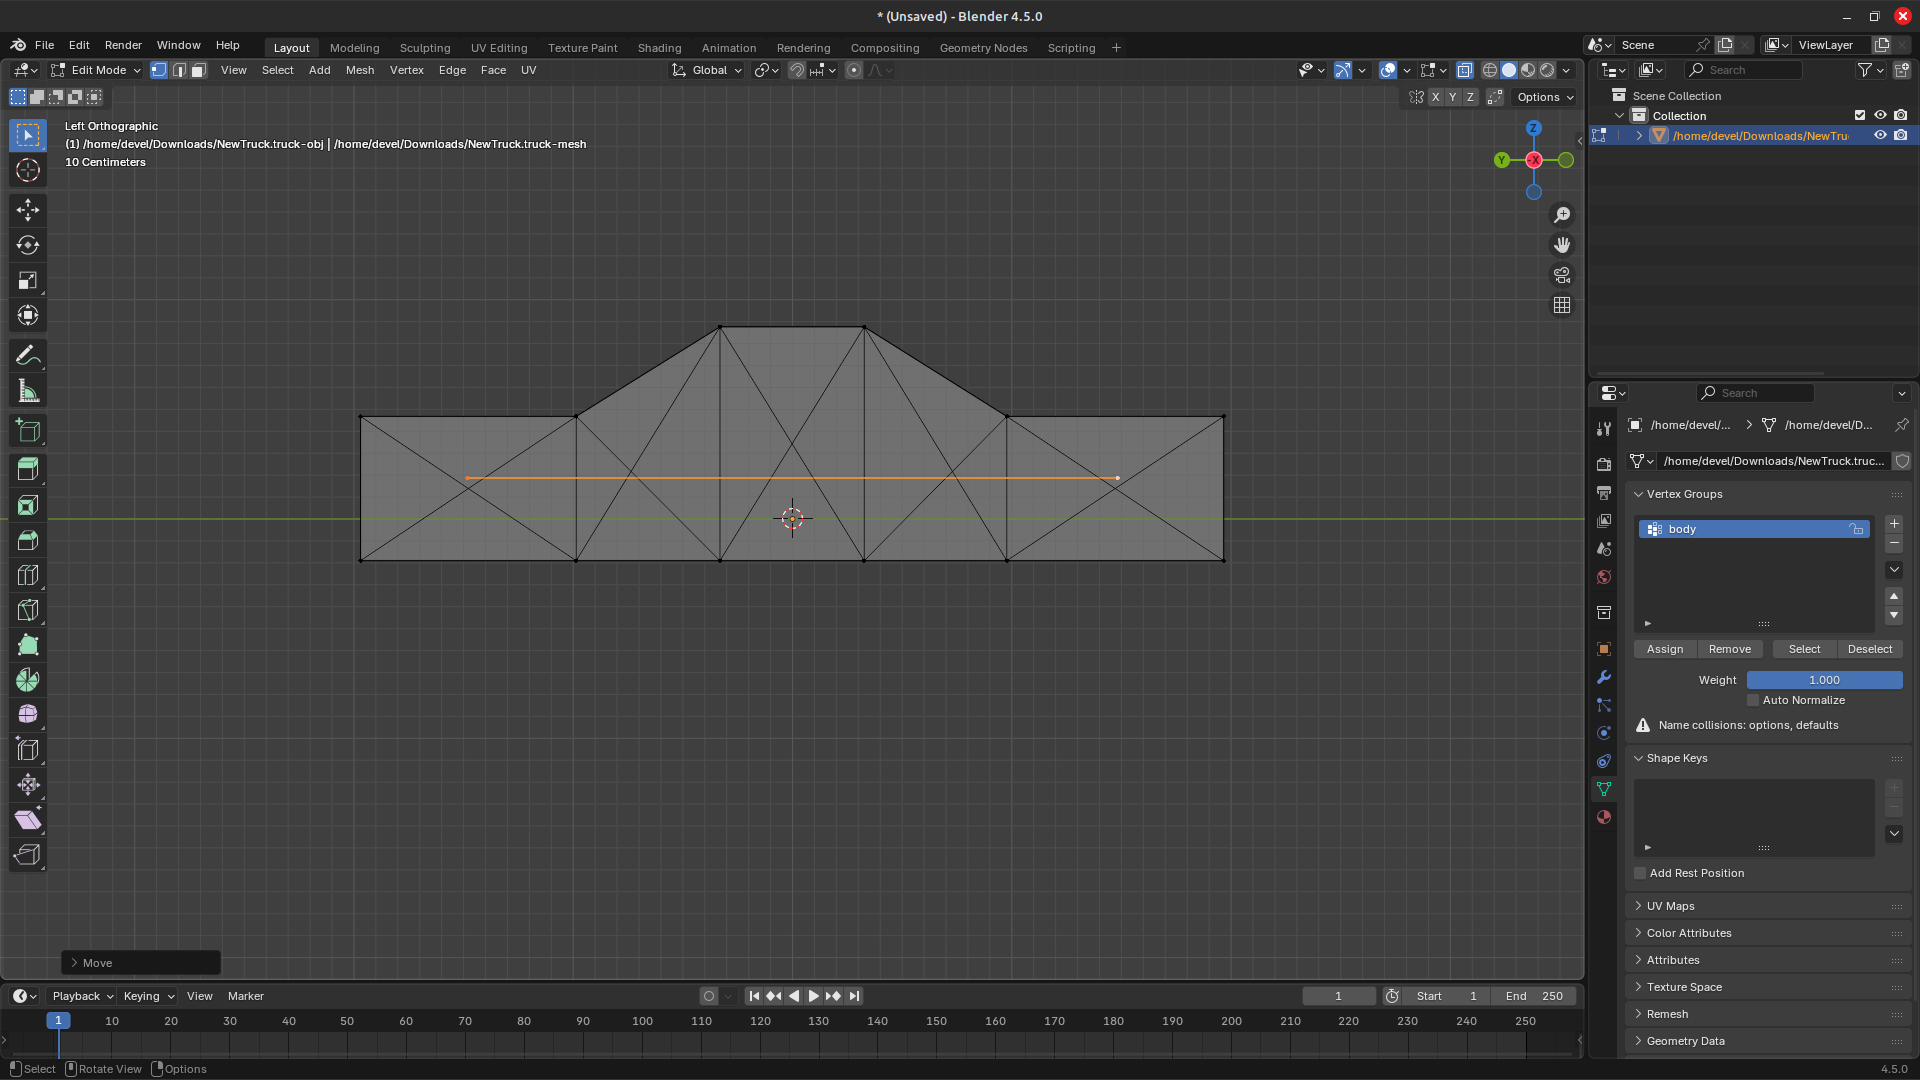Select the Add Cube tool
The width and height of the screenshot is (1920, 1080).
tap(28, 431)
